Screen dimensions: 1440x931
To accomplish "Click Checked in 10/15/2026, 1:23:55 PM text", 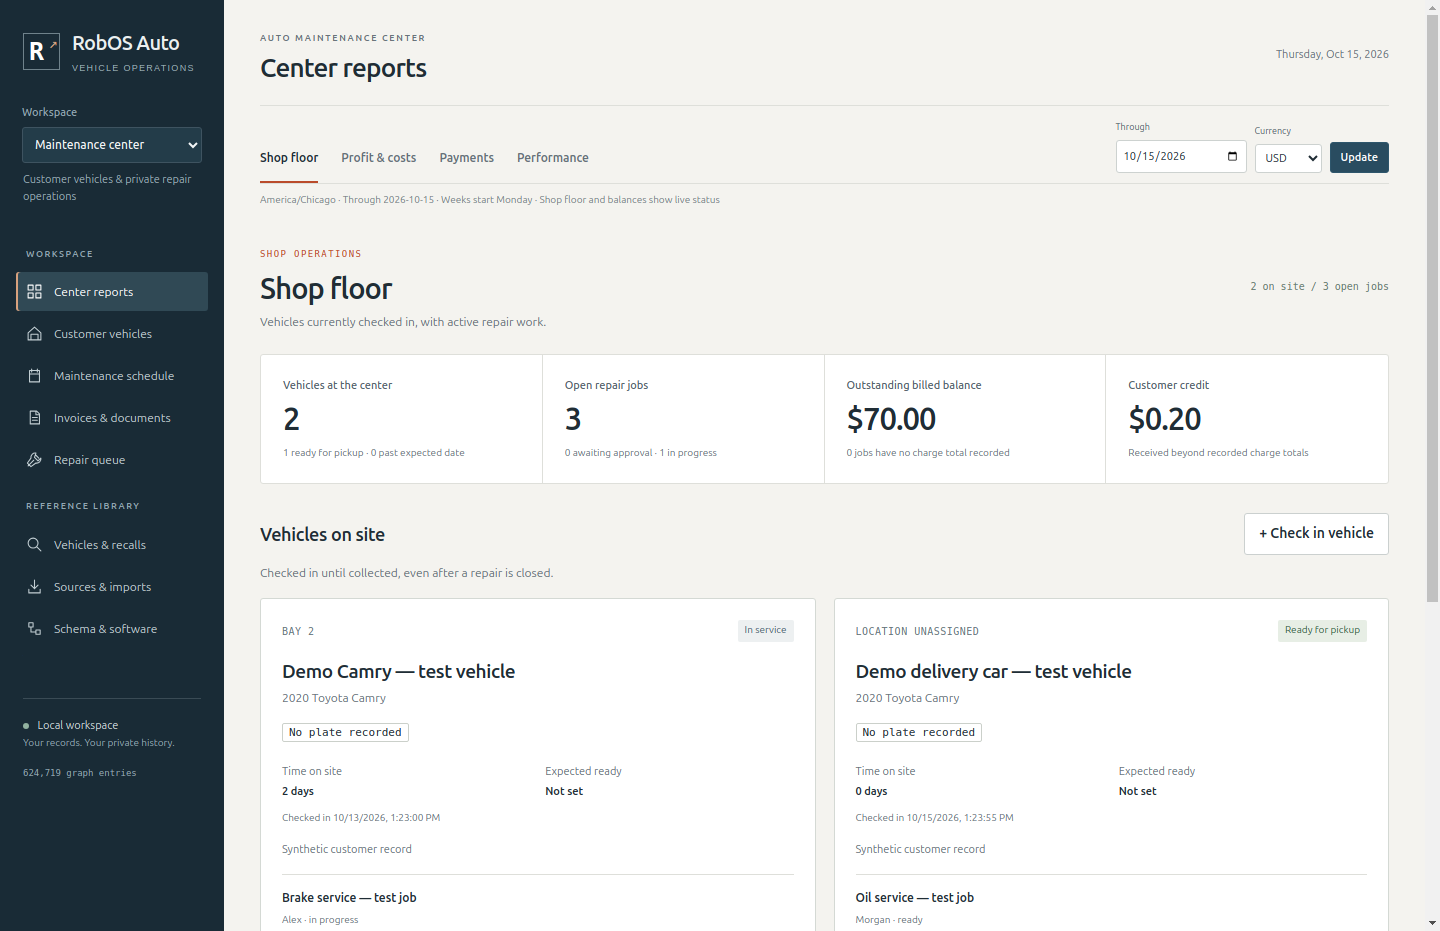I will [934, 818].
